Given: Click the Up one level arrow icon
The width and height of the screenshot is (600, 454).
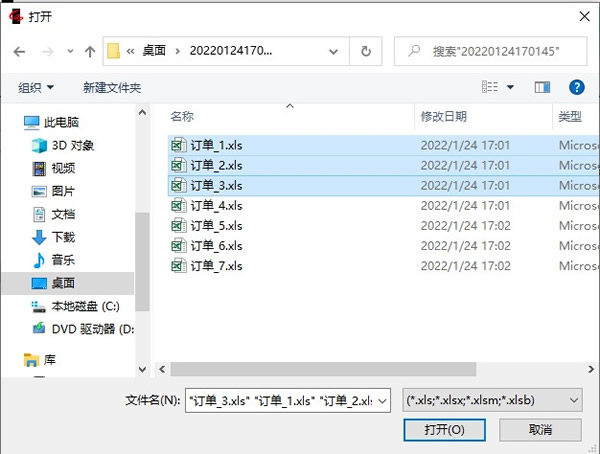Looking at the screenshot, I should point(90,50).
